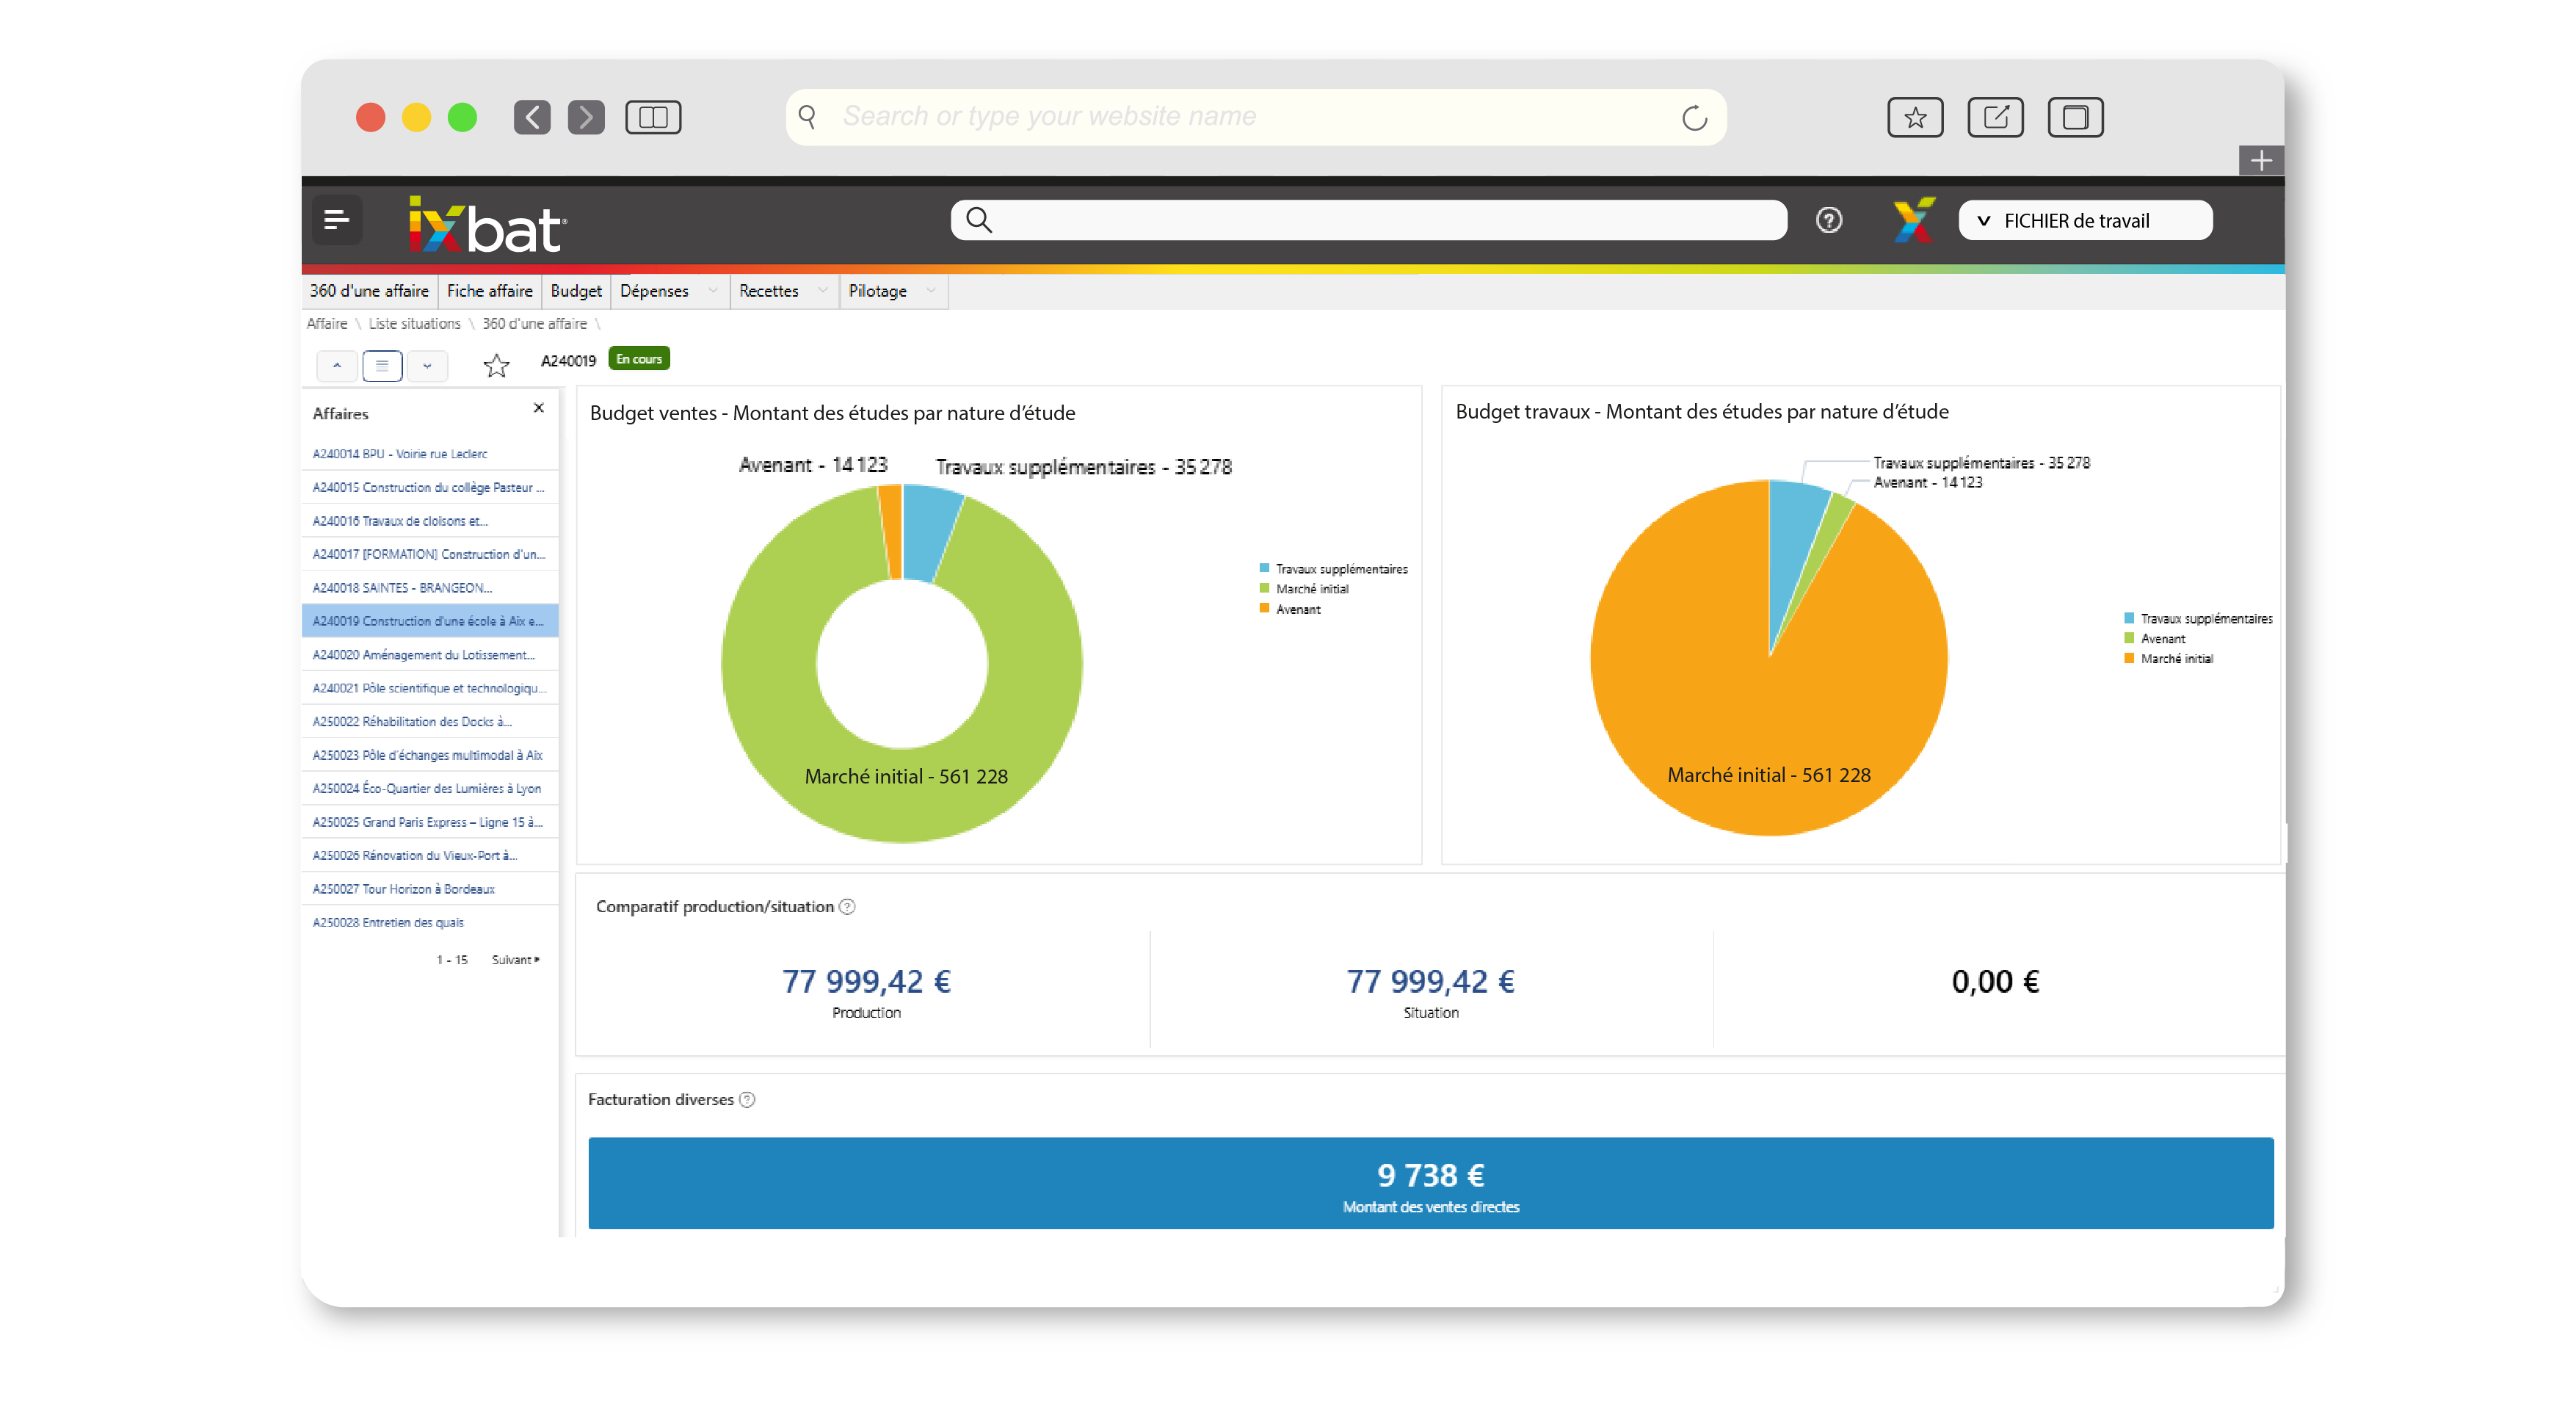This screenshot has height=1426, width=2576.
Task: Close the Affaires side panel
Action: click(x=539, y=408)
